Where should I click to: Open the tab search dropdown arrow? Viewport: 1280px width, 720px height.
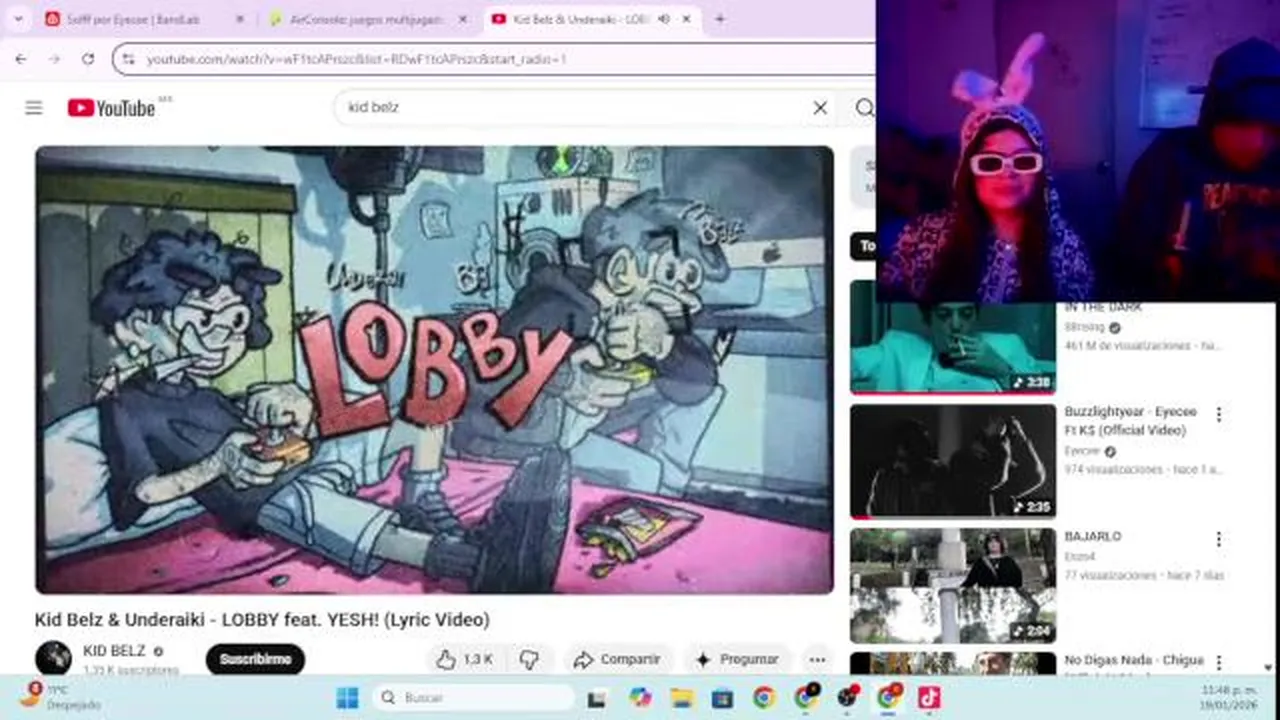(x=17, y=19)
